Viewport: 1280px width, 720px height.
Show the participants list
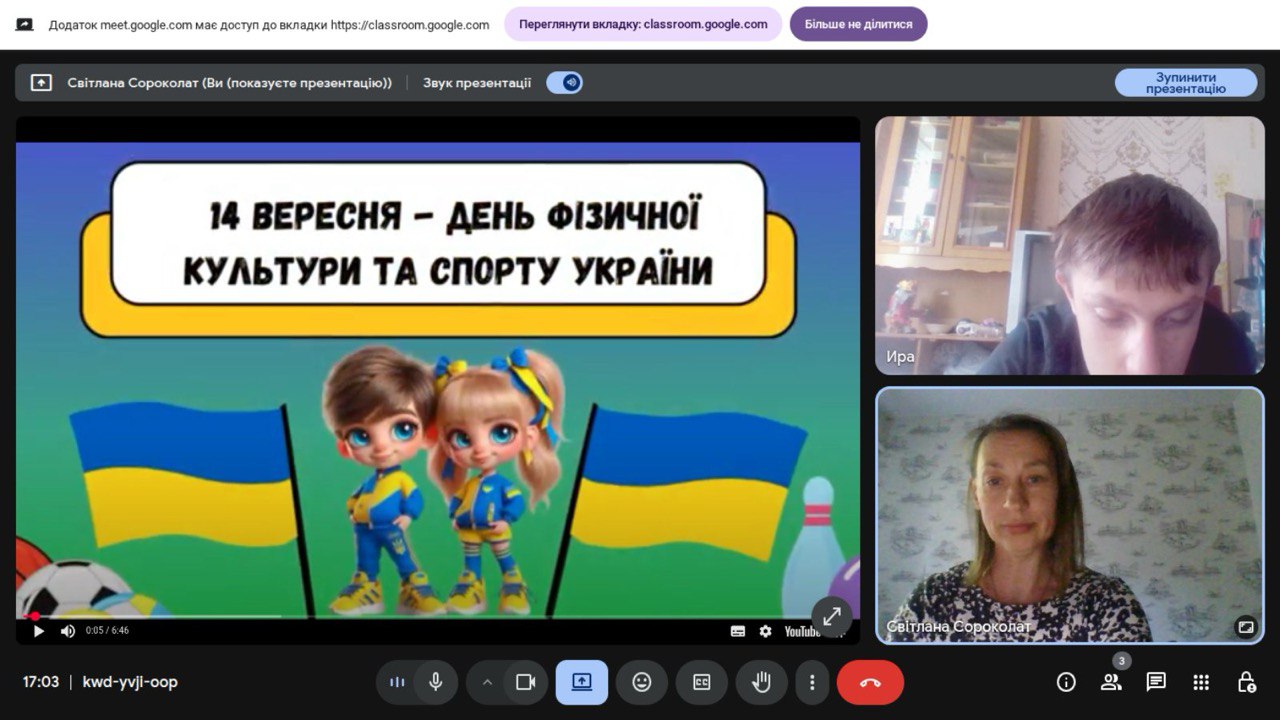coord(1111,682)
